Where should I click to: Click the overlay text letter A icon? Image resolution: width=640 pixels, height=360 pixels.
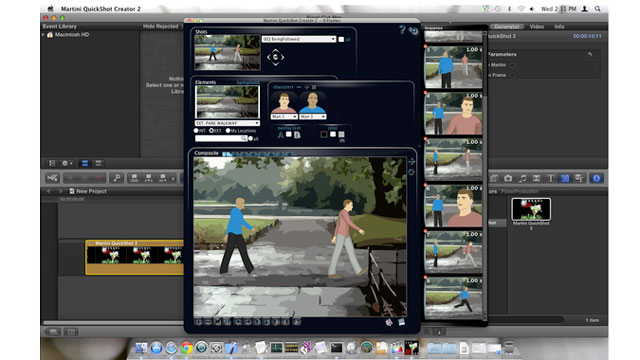(280, 135)
